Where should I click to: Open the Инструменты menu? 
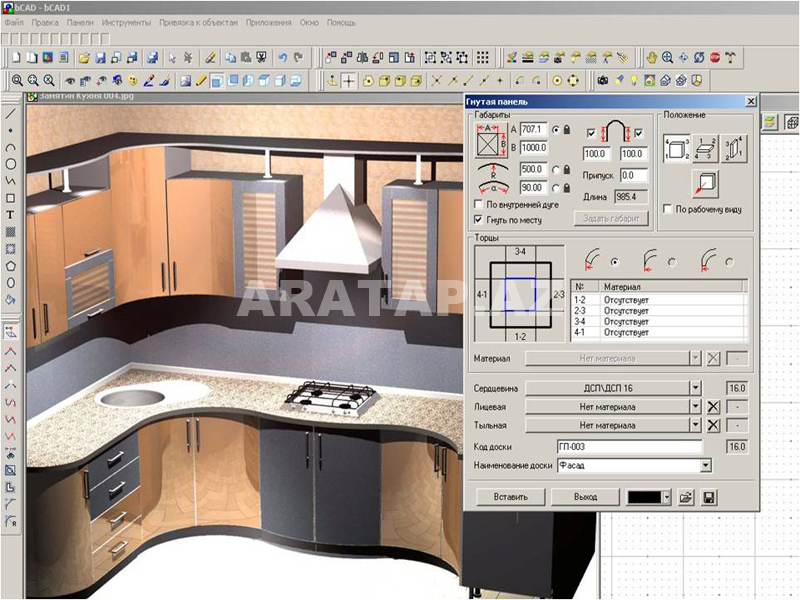(126, 23)
